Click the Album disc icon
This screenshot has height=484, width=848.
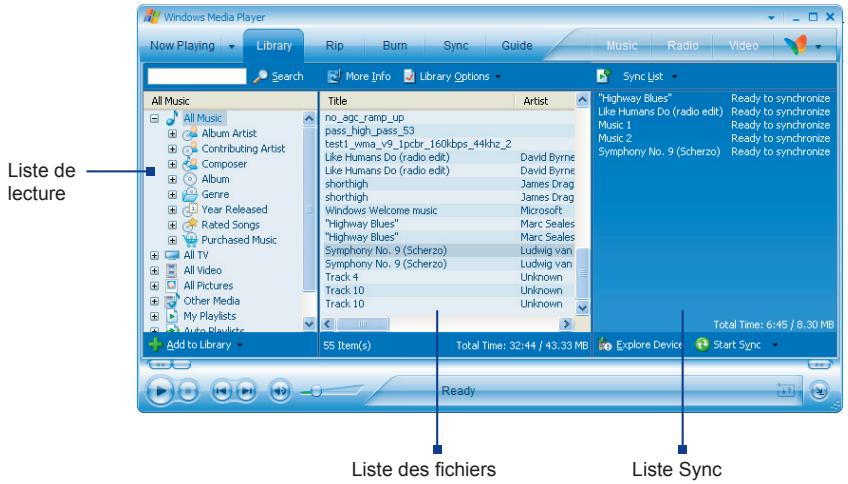click(x=190, y=179)
